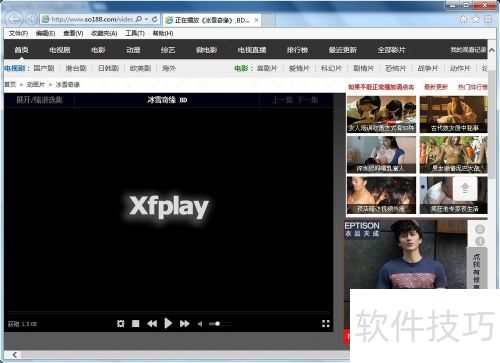Refresh the page with the reload icon
500x363 pixels.
point(155,19)
